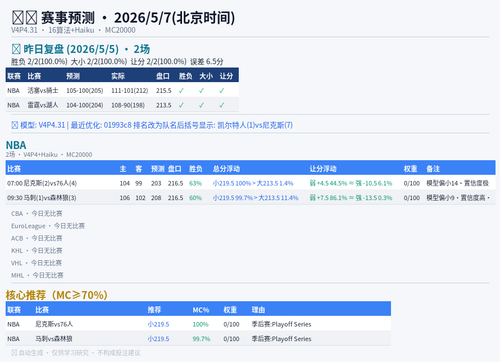Click the predicted total 208
Image resolution: width=500 pixels, height=362 pixels.
point(156,198)
